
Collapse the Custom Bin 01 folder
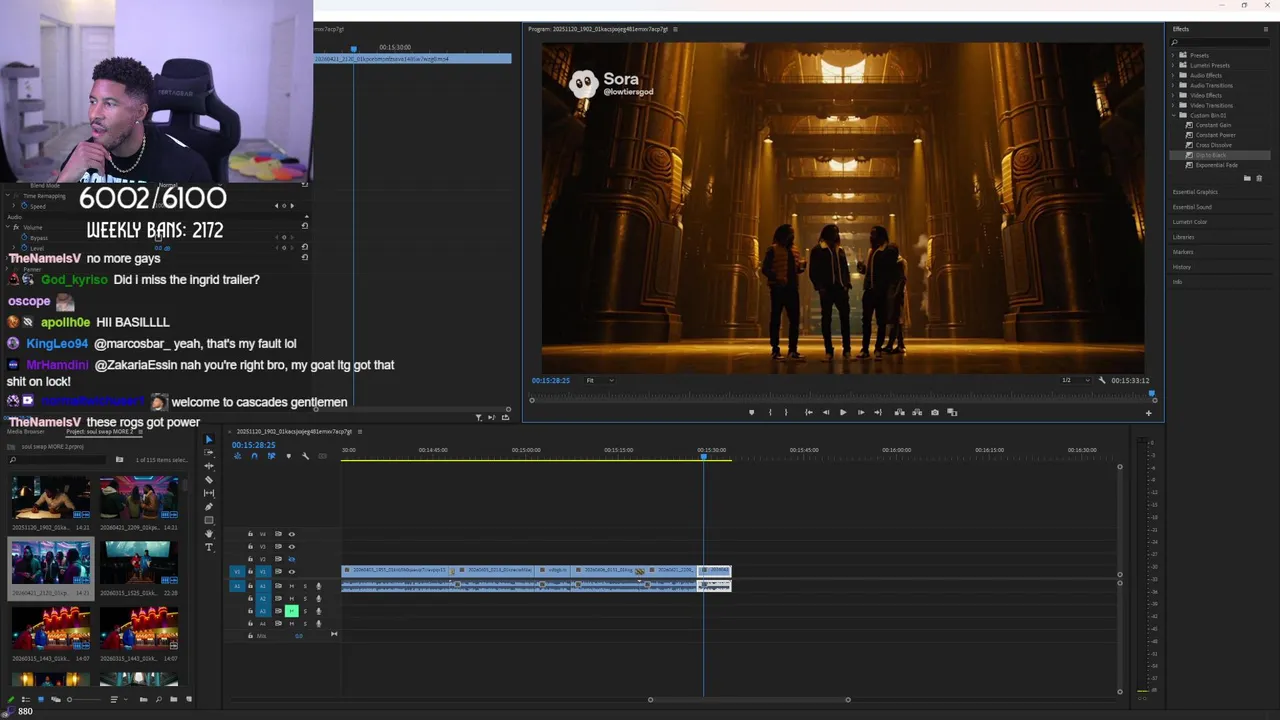coord(1174,115)
